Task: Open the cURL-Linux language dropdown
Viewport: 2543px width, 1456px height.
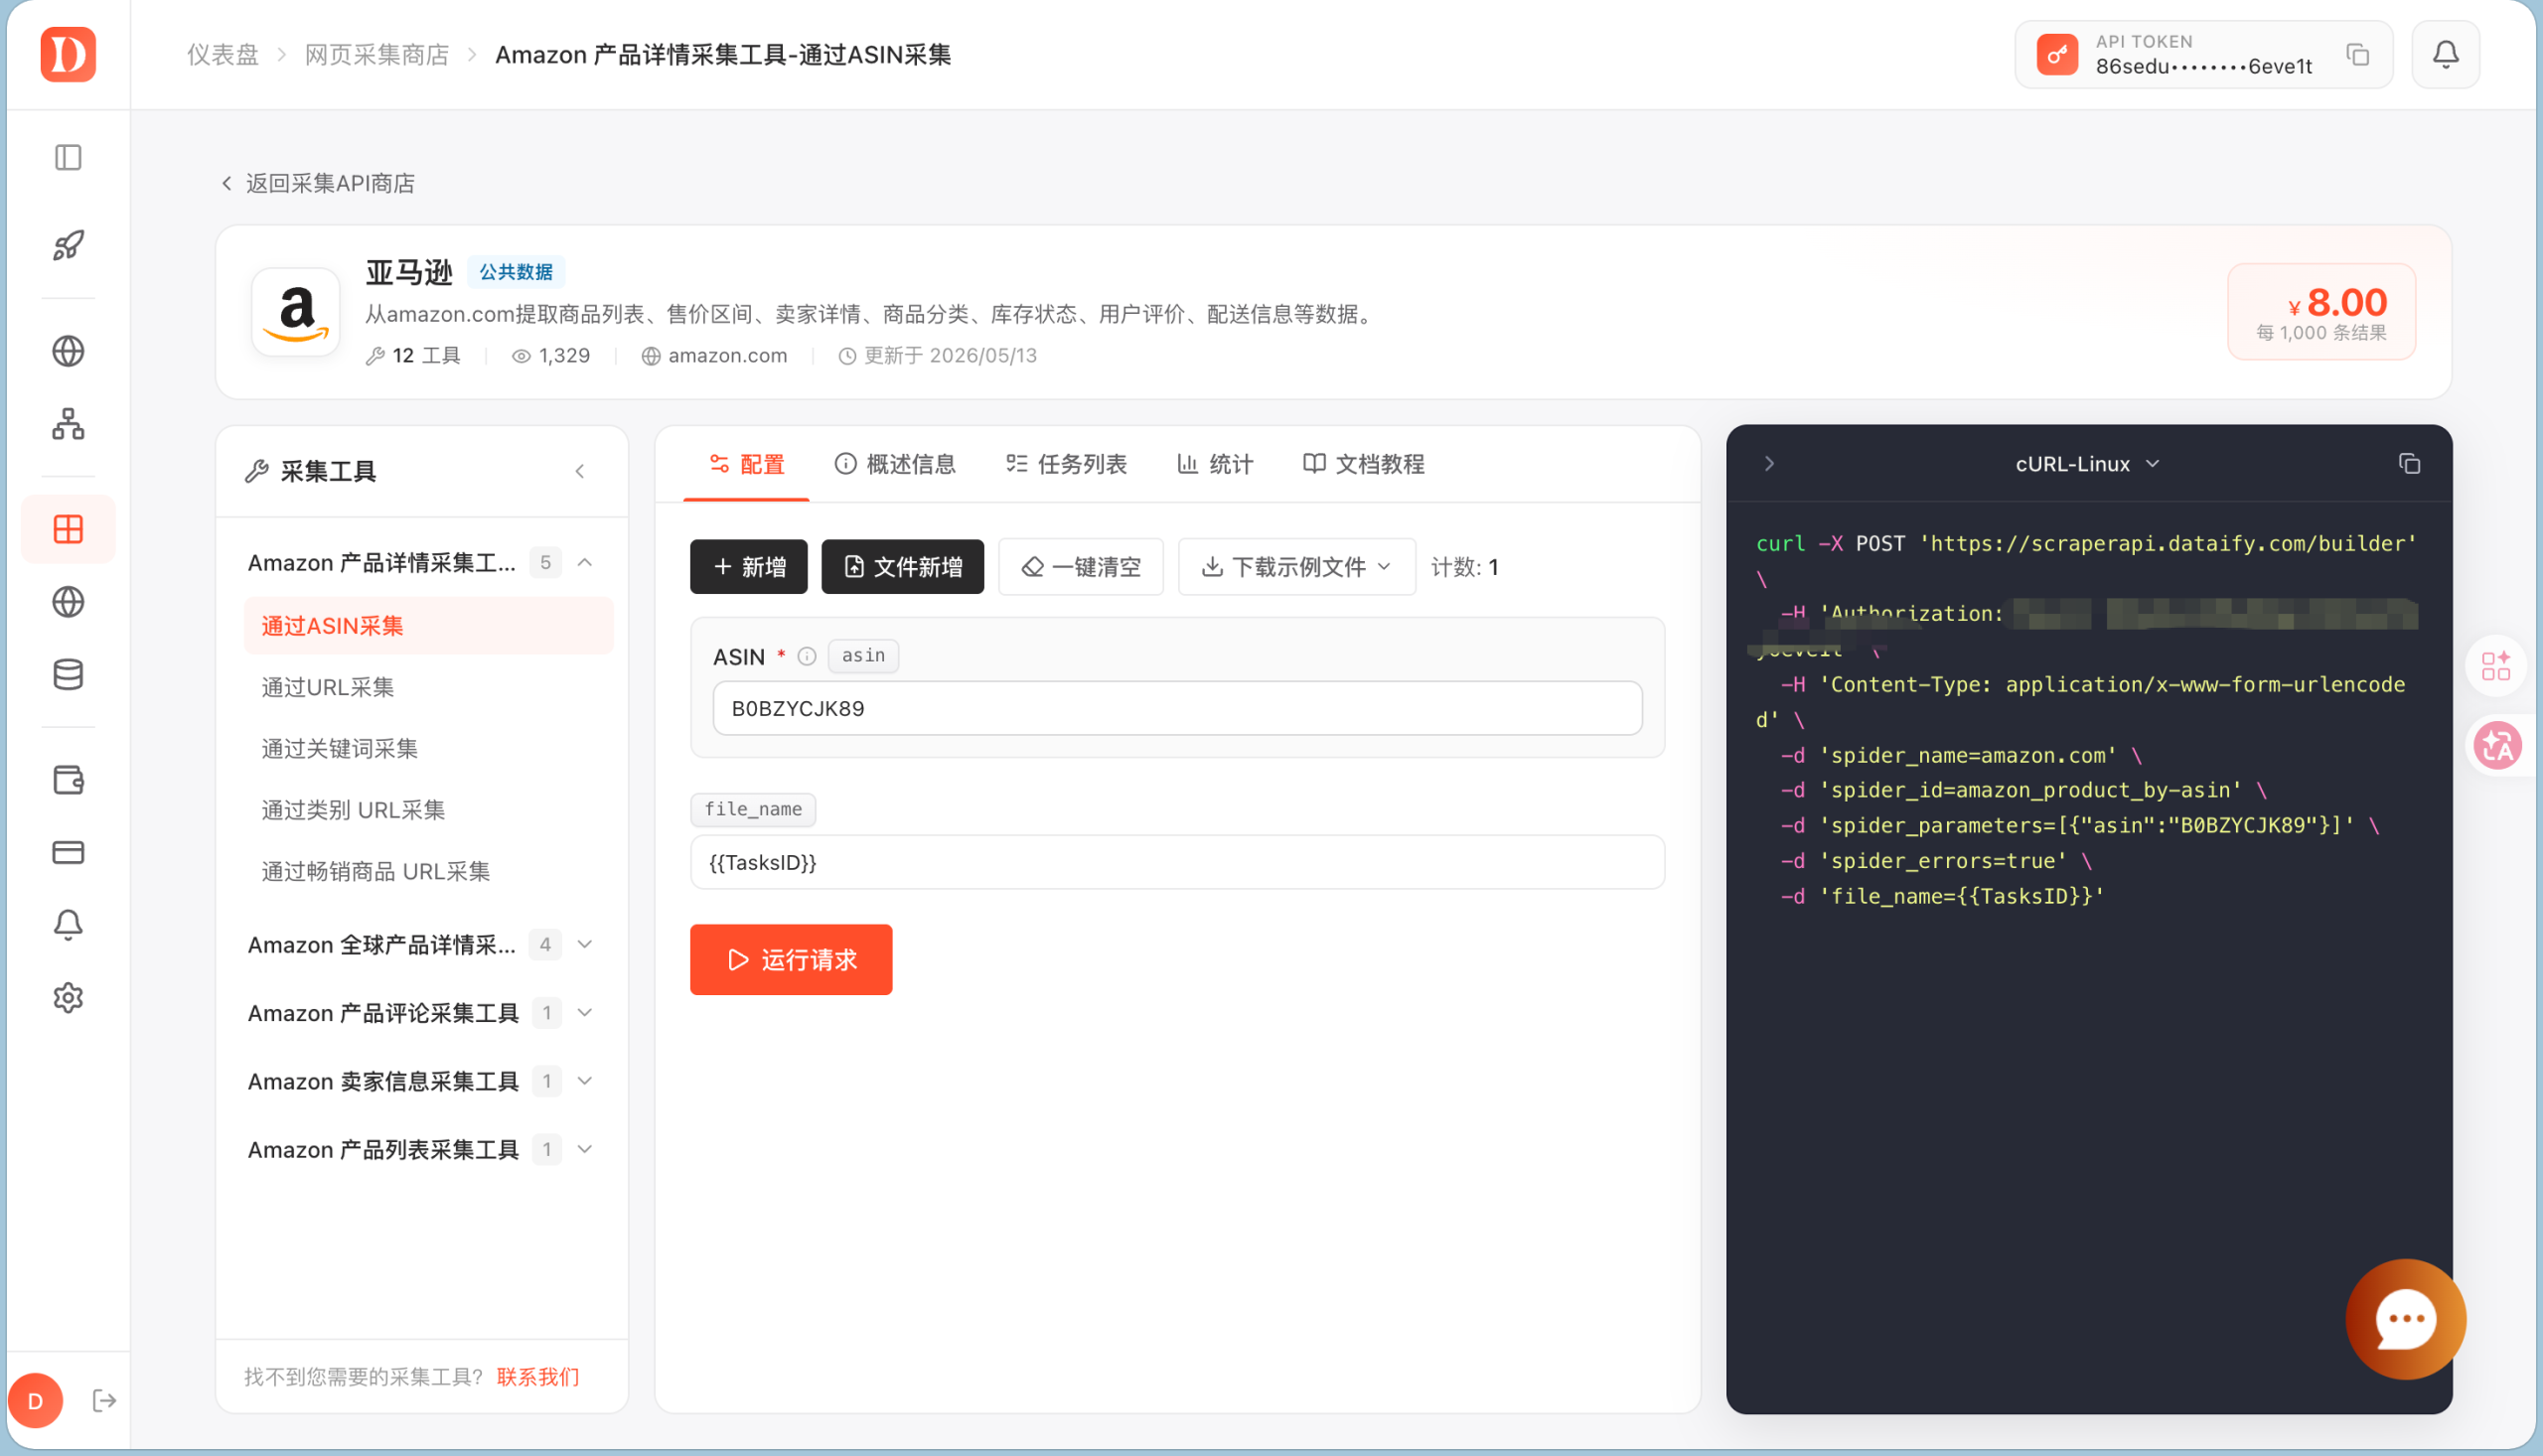Action: point(2087,464)
